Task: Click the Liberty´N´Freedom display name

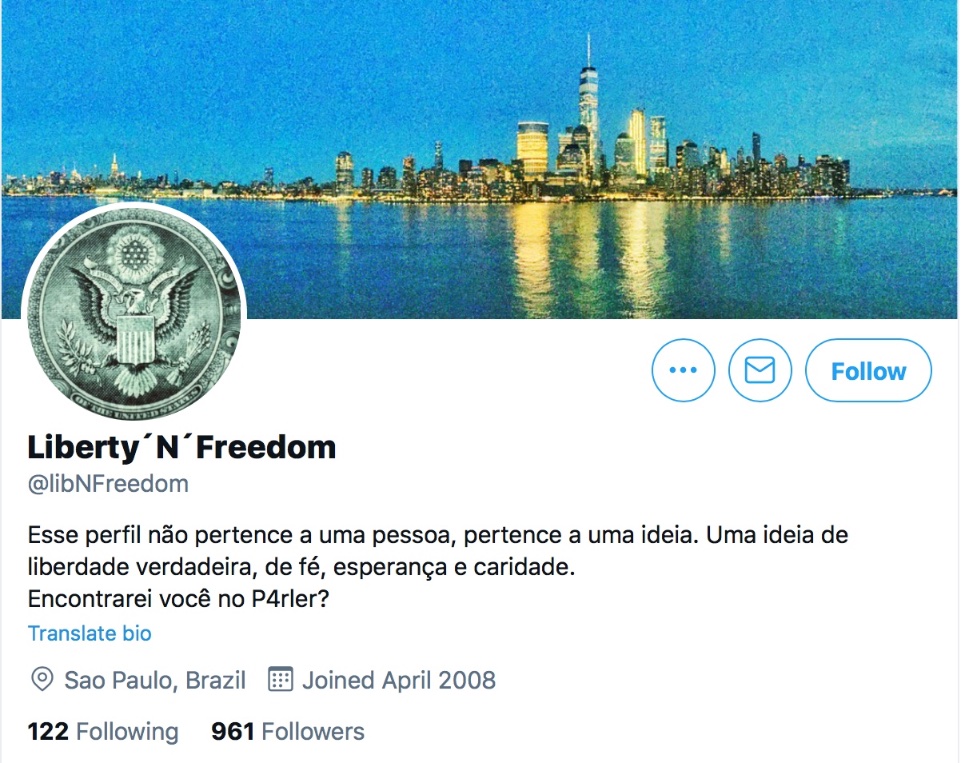Action: tap(182, 447)
